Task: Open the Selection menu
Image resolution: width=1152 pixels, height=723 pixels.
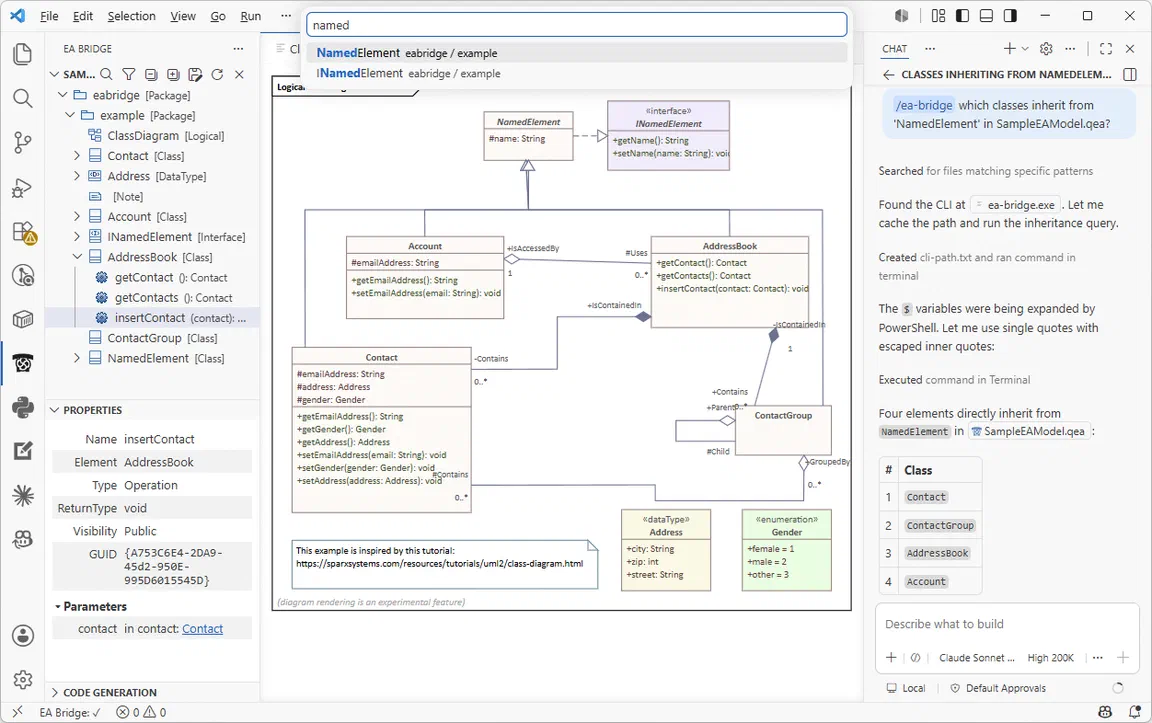Action: click(x=132, y=16)
